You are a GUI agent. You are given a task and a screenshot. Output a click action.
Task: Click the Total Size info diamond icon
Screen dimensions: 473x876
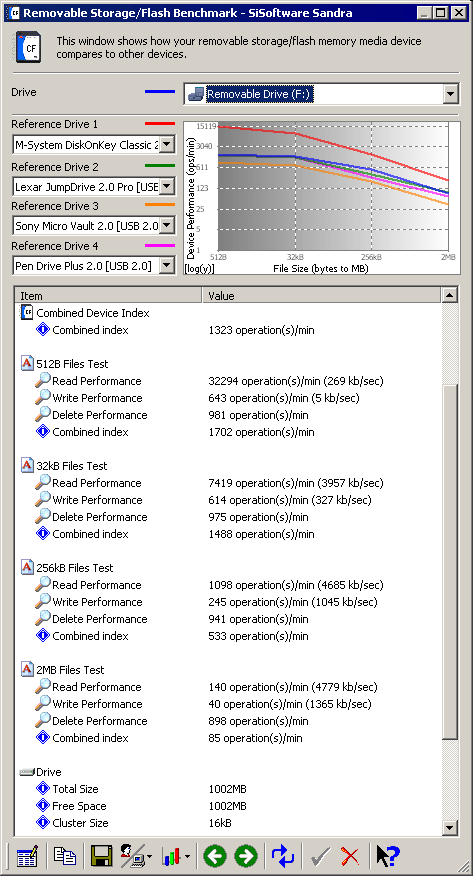pyautogui.click(x=43, y=788)
